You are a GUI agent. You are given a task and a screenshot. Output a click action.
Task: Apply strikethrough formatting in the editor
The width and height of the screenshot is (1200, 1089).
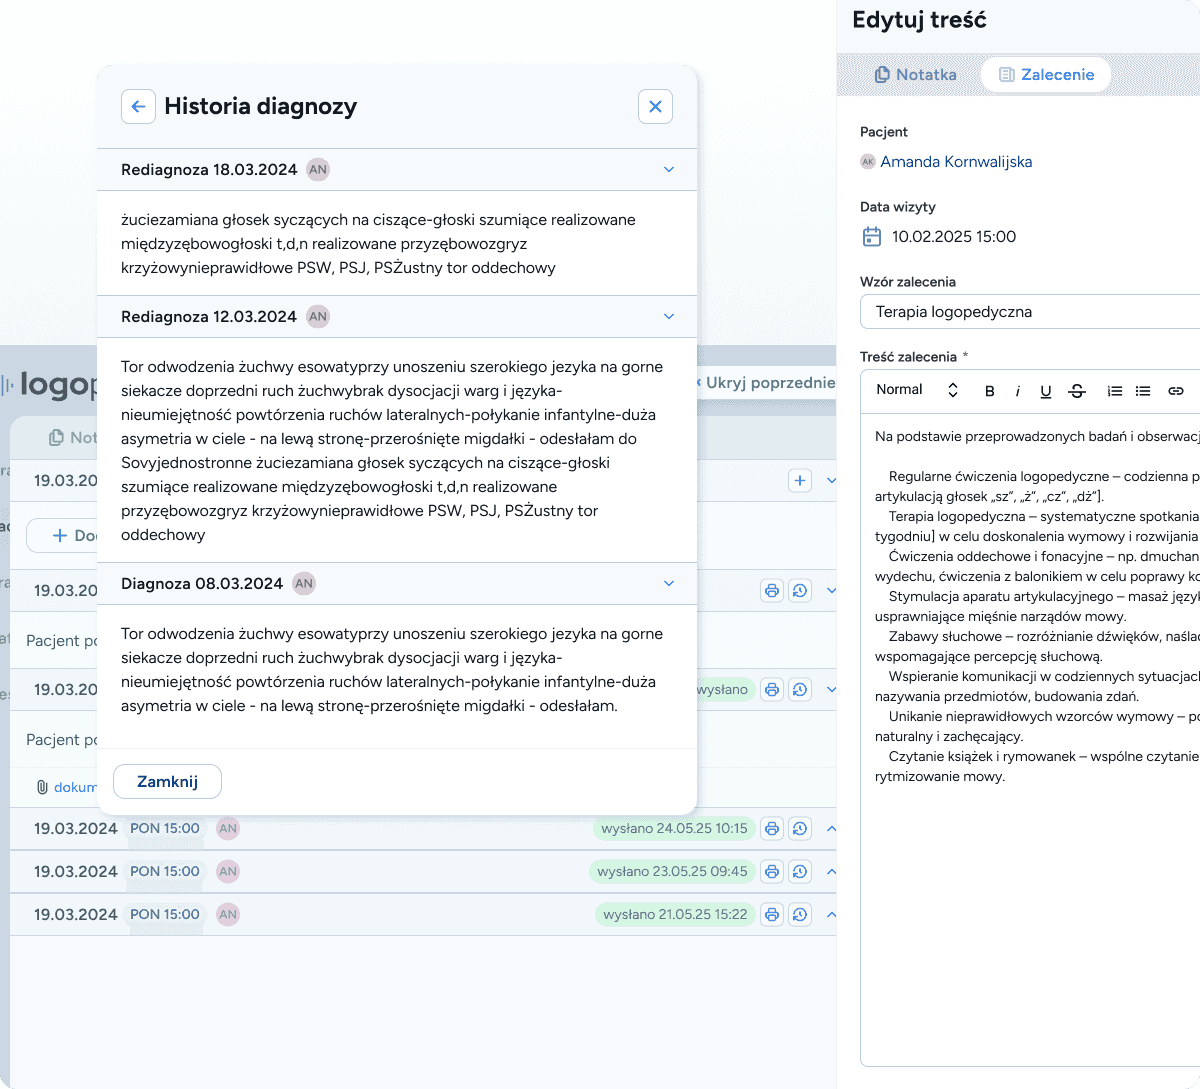tap(1077, 391)
